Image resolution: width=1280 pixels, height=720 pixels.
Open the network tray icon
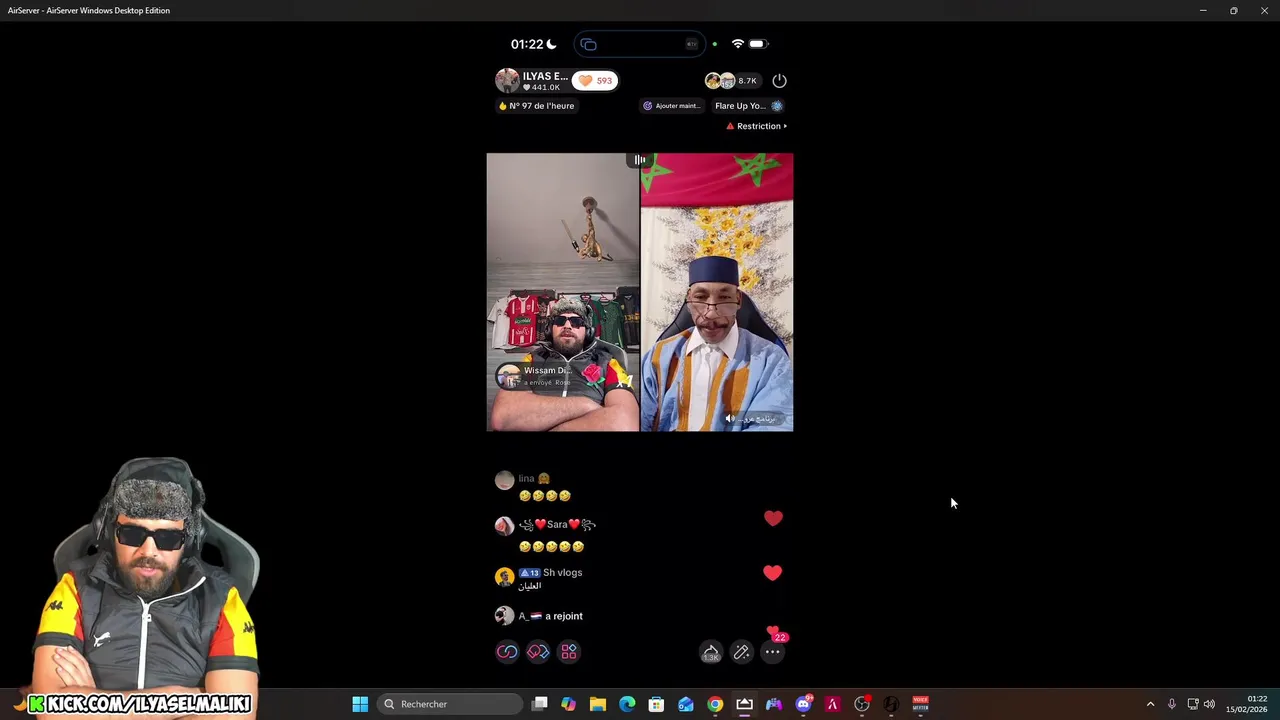click(x=1192, y=704)
